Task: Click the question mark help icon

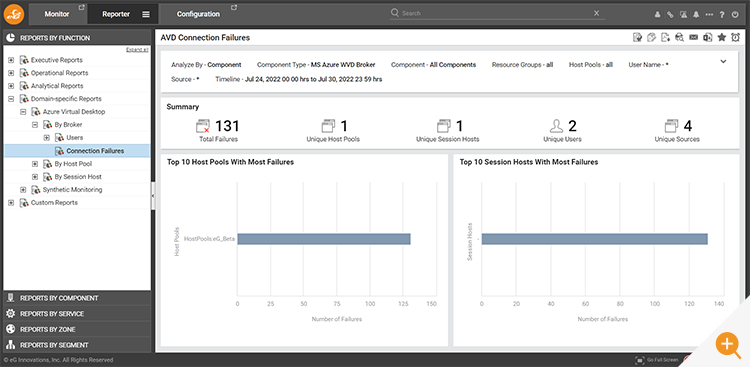Action: (x=722, y=14)
